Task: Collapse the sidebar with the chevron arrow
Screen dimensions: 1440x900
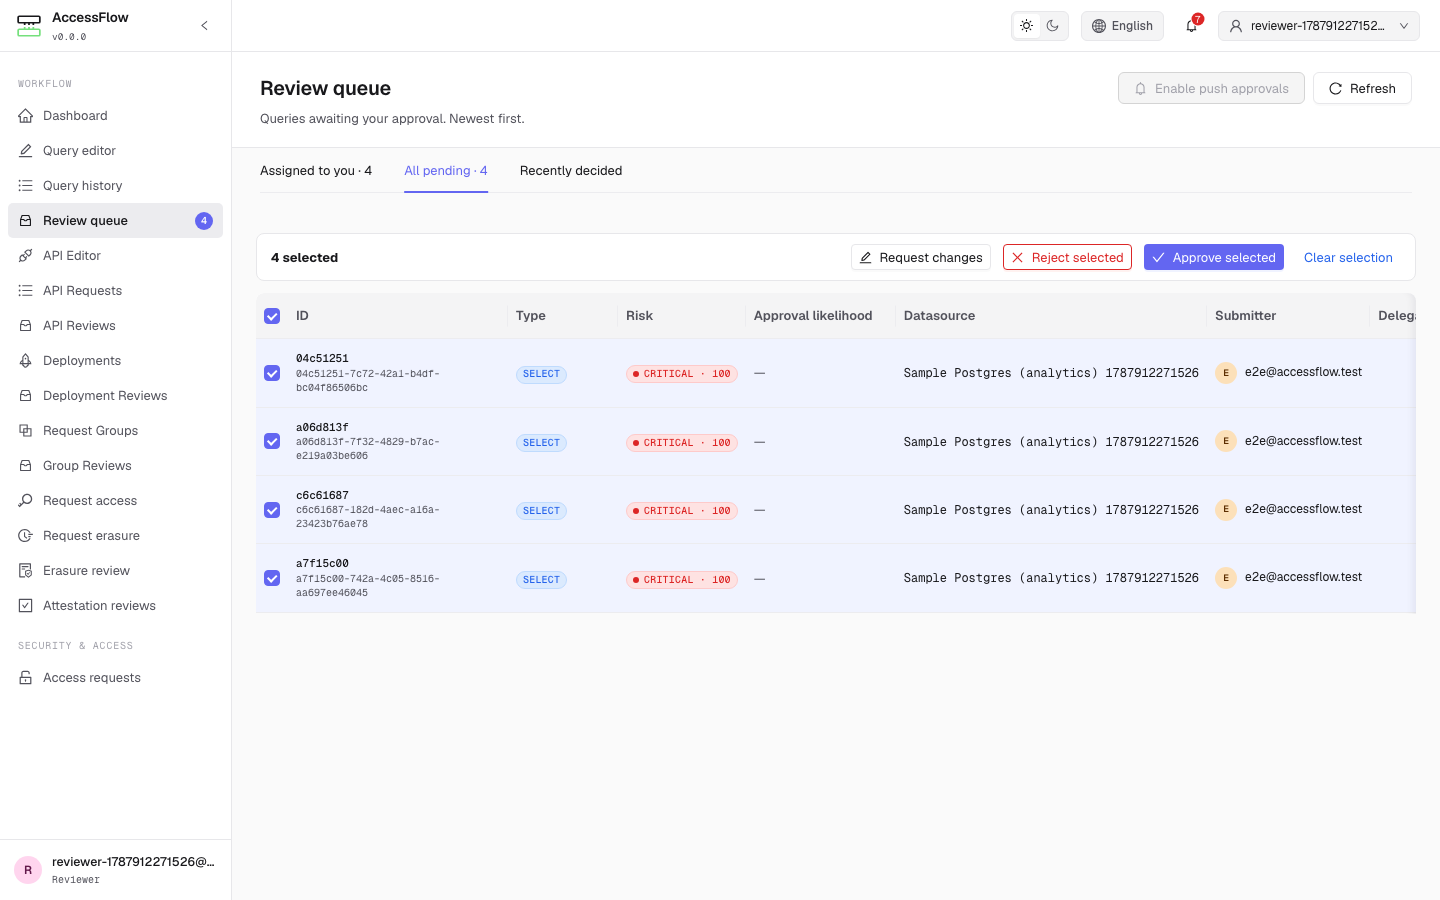Action: tap(204, 26)
